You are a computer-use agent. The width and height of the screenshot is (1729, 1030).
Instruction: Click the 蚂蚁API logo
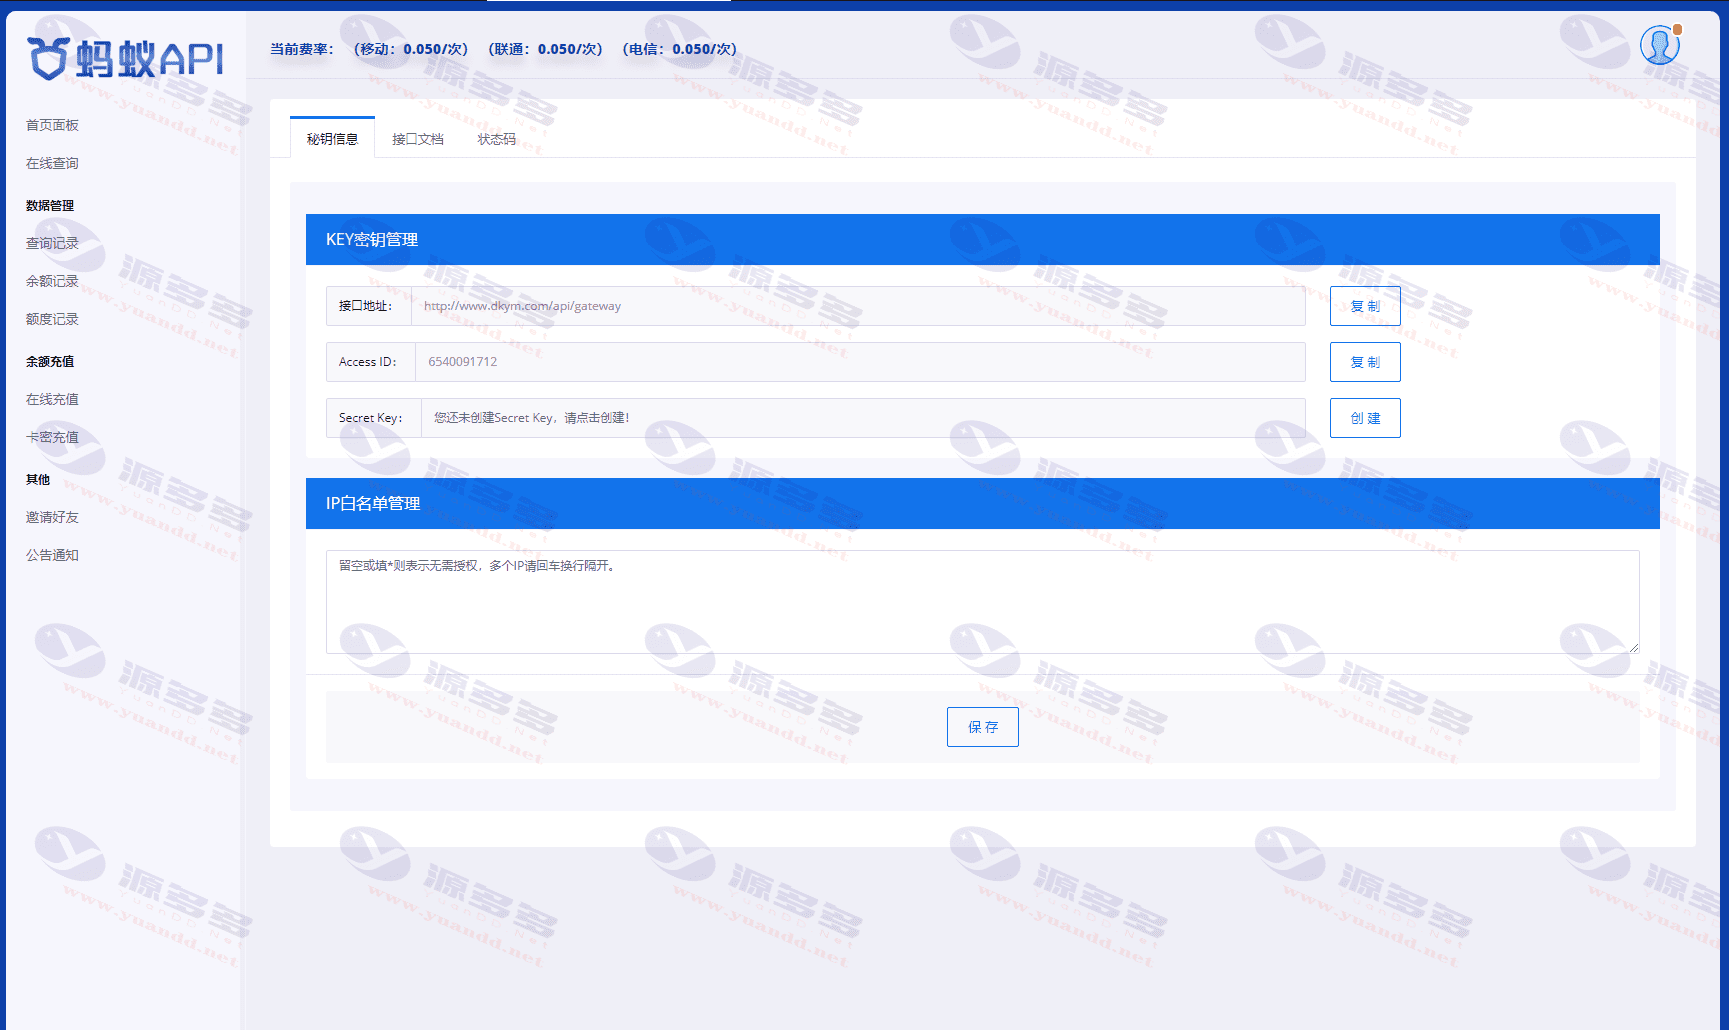click(x=125, y=59)
